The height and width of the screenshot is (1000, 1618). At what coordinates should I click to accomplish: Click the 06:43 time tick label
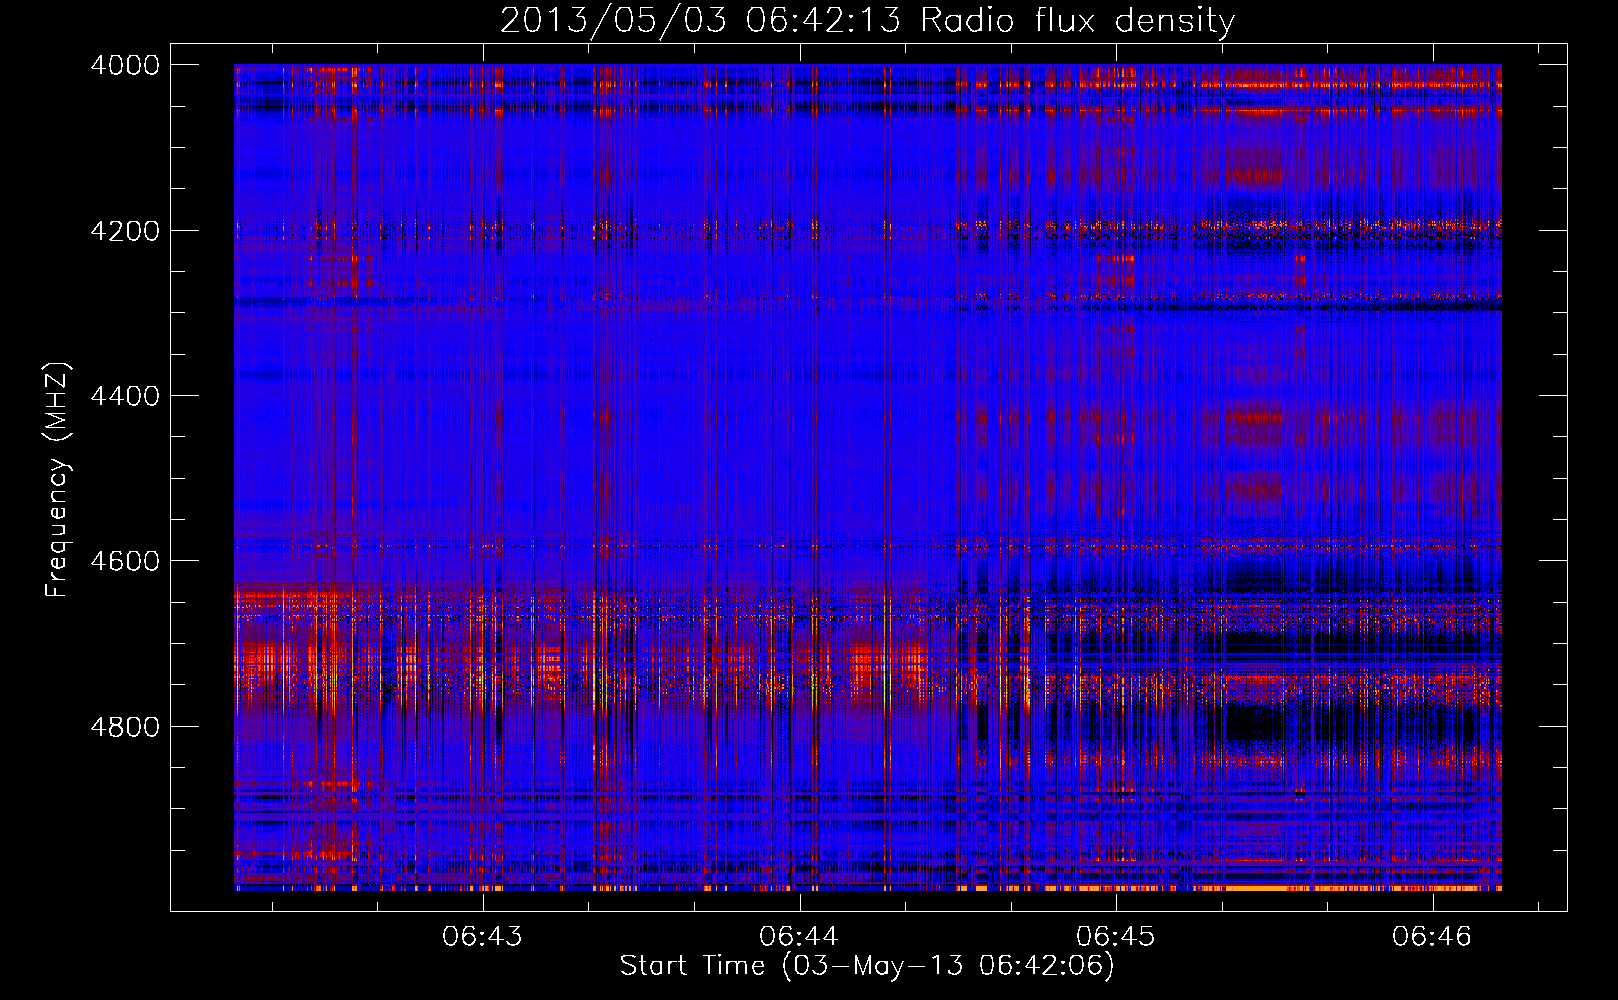tap(483, 936)
